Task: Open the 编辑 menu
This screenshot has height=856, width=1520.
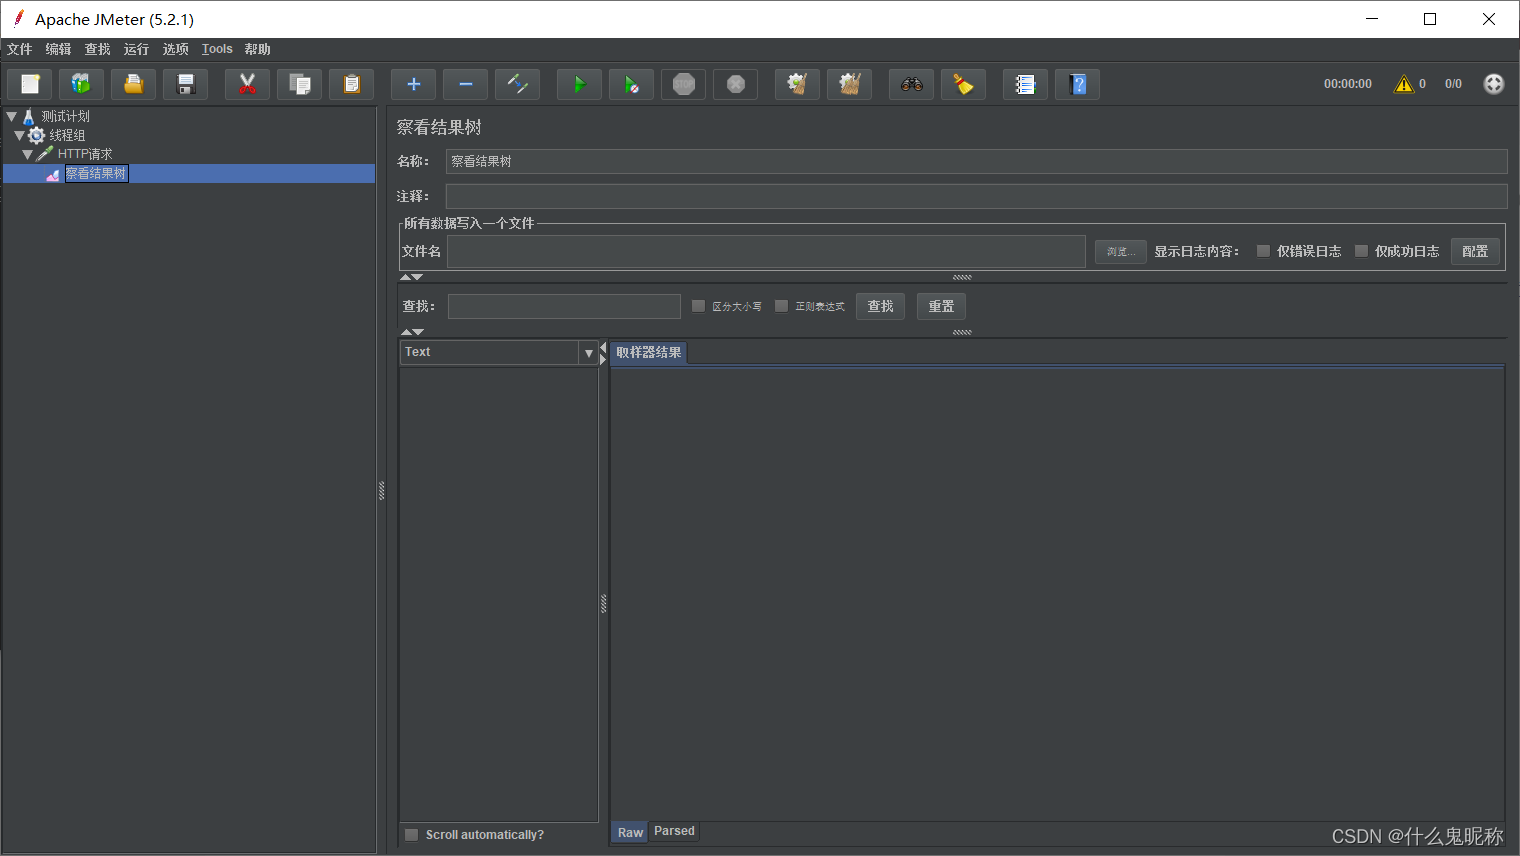Action: (x=58, y=49)
